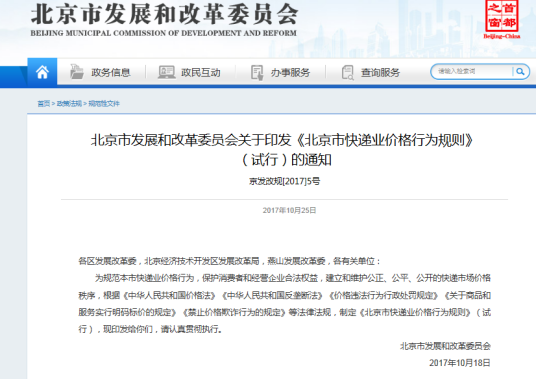Click the line ending 请认真贯彻执行
This screenshot has height=379, width=536.
pyautogui.click(x=150, y=329)
